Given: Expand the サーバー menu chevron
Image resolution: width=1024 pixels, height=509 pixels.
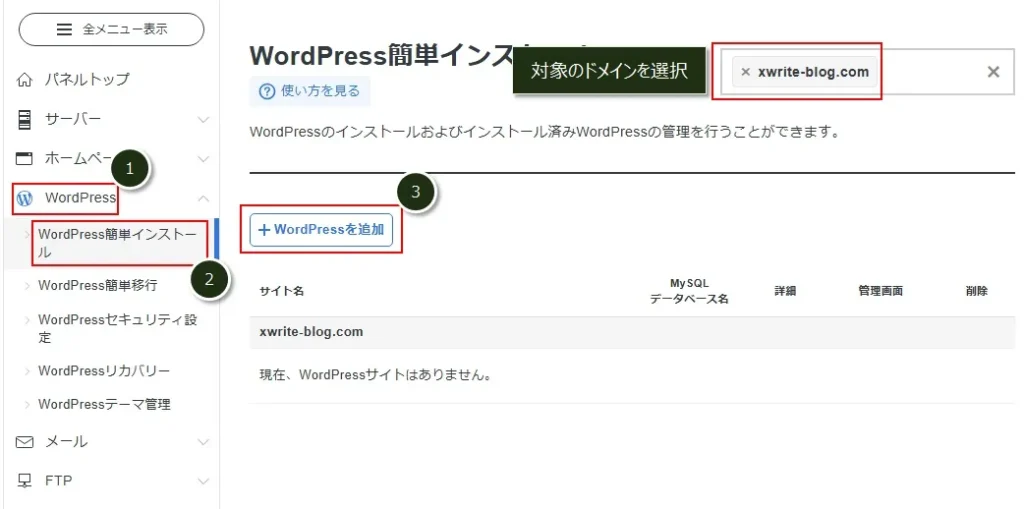Looking at the screenshot, I should coord(204,120).
